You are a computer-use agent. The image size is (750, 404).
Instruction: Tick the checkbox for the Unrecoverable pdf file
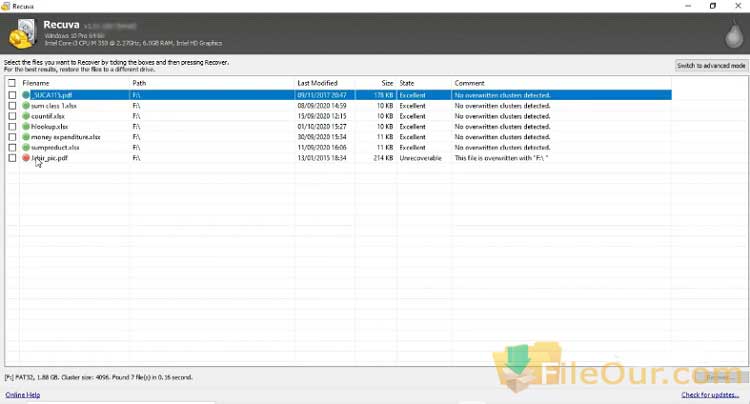(12, 158)
